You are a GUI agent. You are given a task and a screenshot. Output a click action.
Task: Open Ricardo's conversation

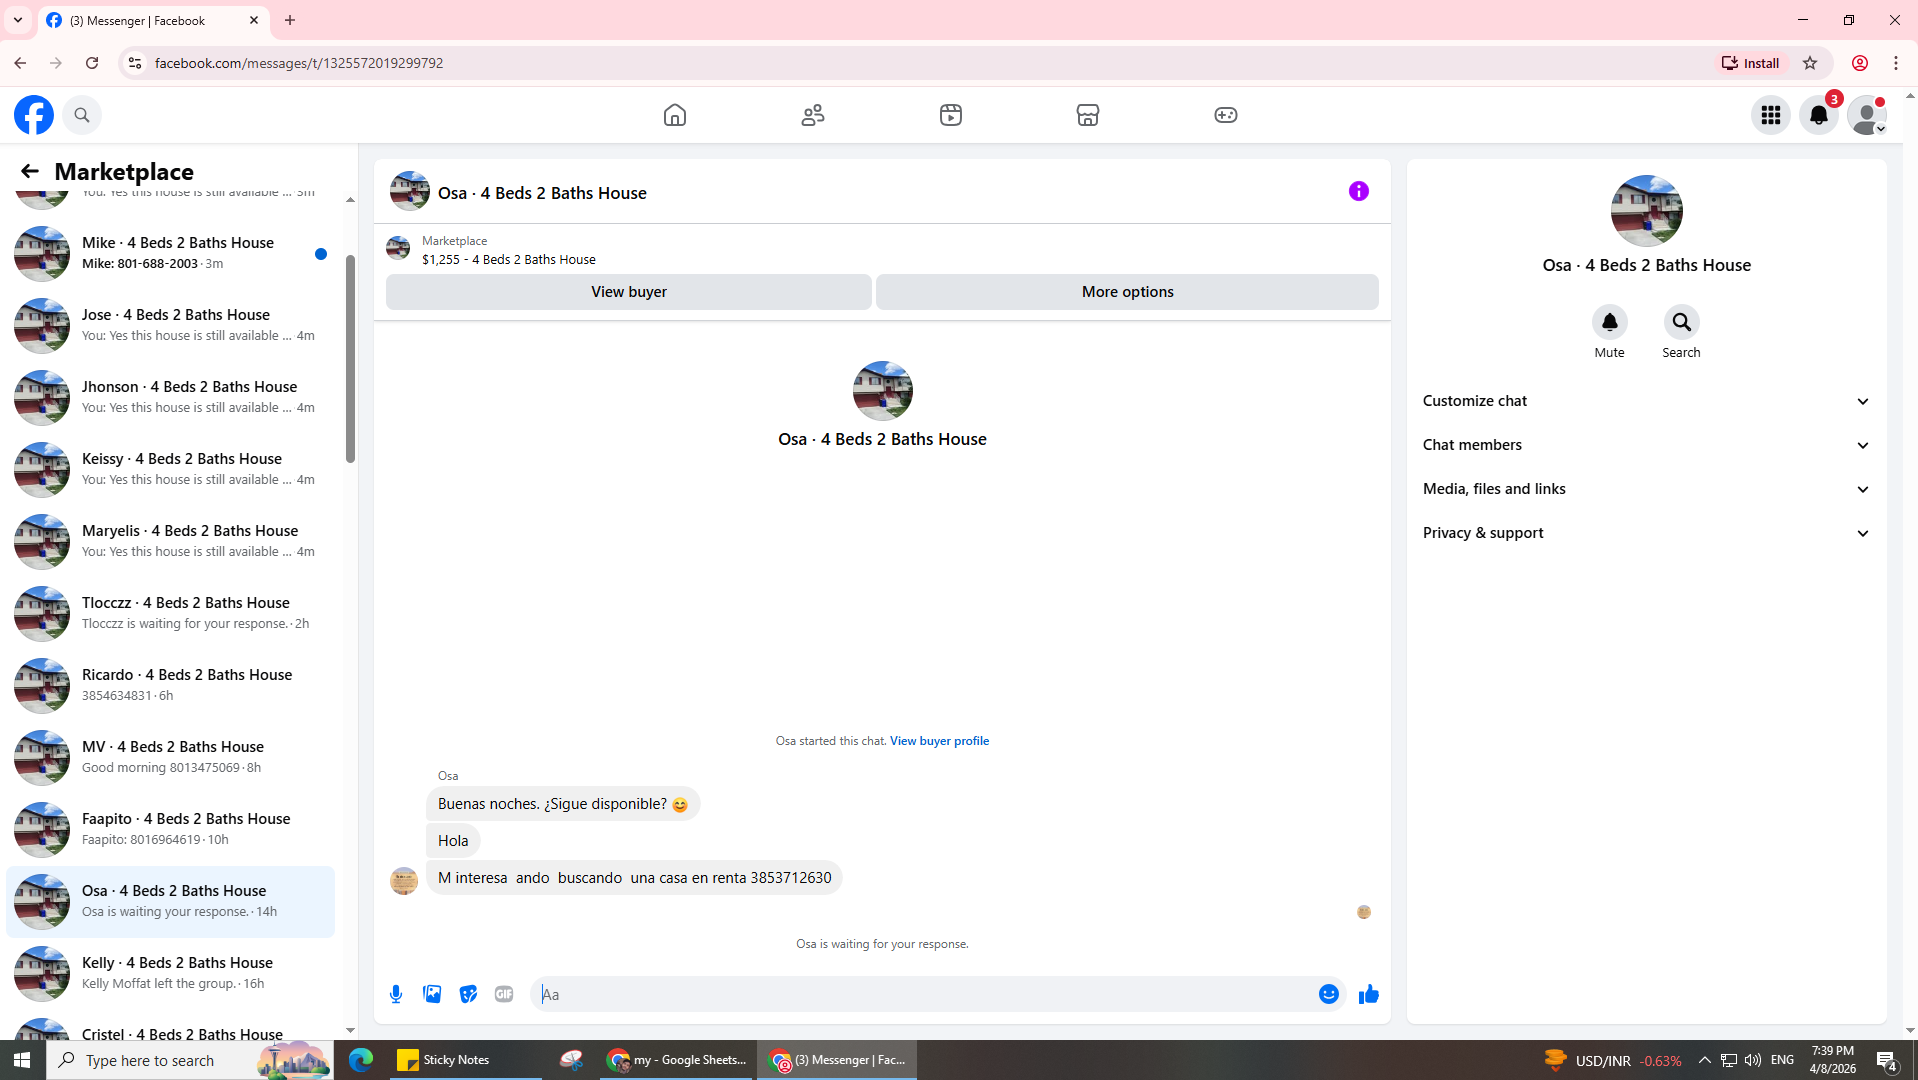coord(170,685)
